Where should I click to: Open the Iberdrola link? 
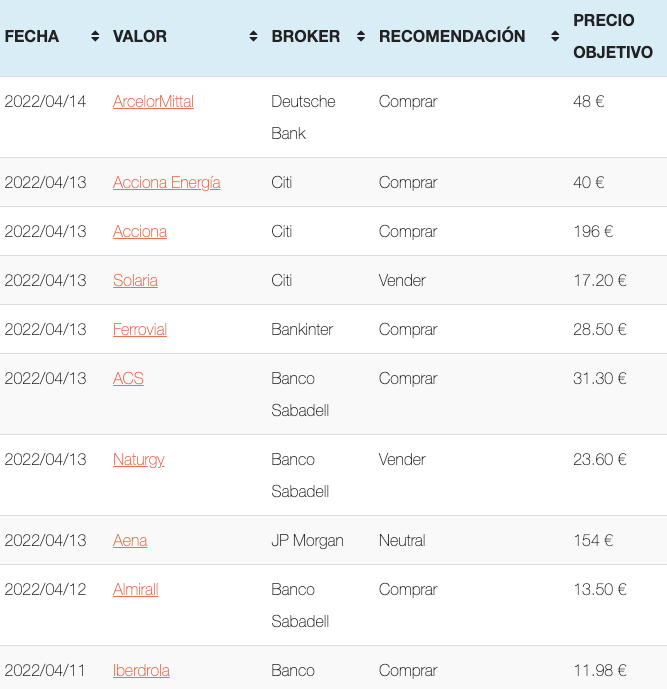[x=141, y=671]
